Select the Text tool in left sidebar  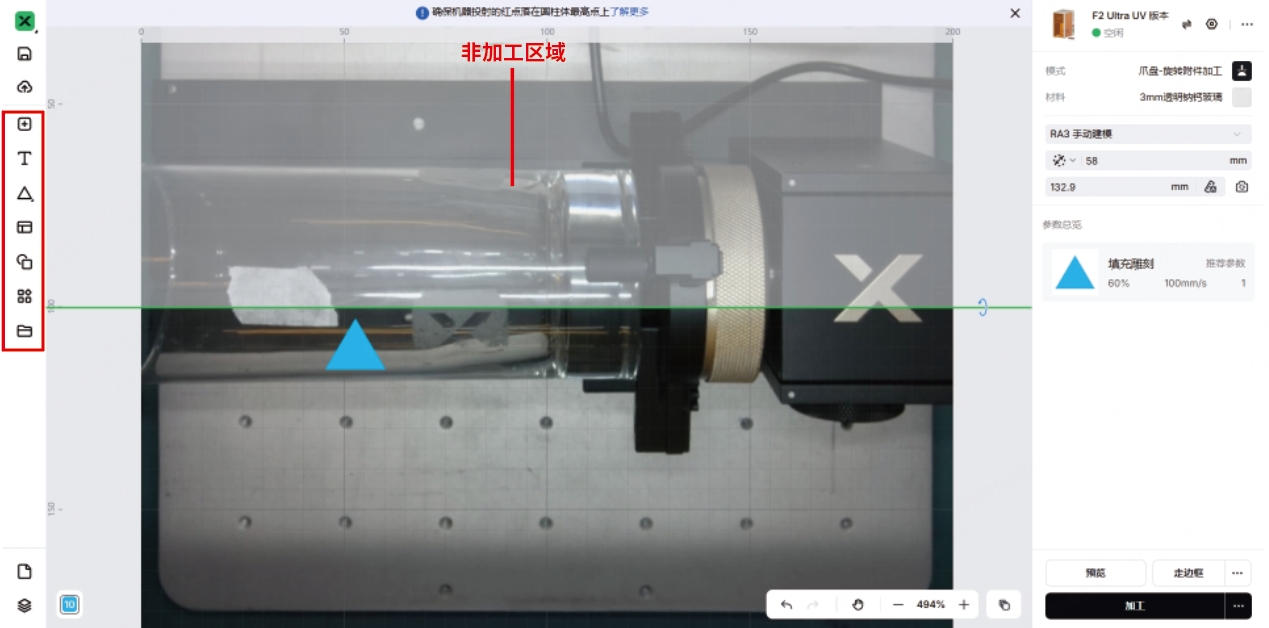click(x=25, y=158)
